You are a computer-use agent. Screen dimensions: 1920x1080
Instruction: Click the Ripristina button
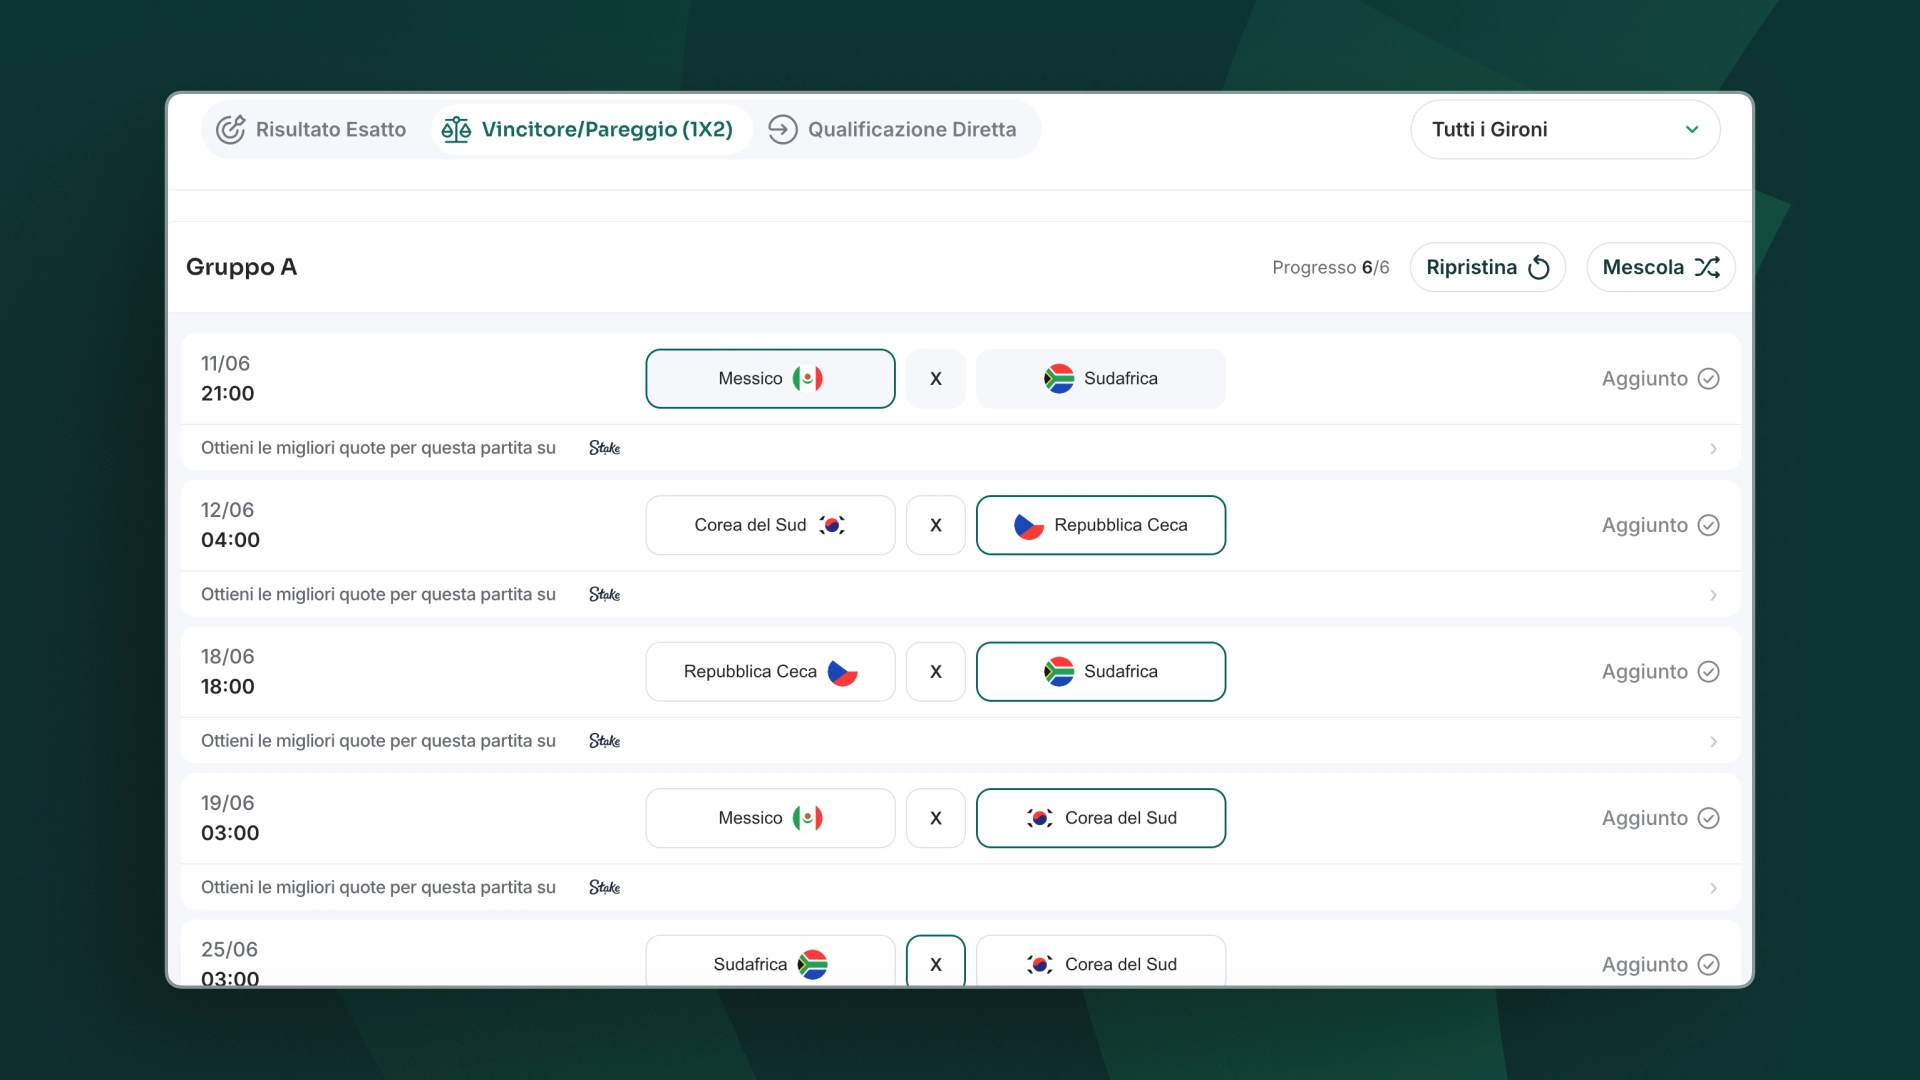pos(1488,267)
